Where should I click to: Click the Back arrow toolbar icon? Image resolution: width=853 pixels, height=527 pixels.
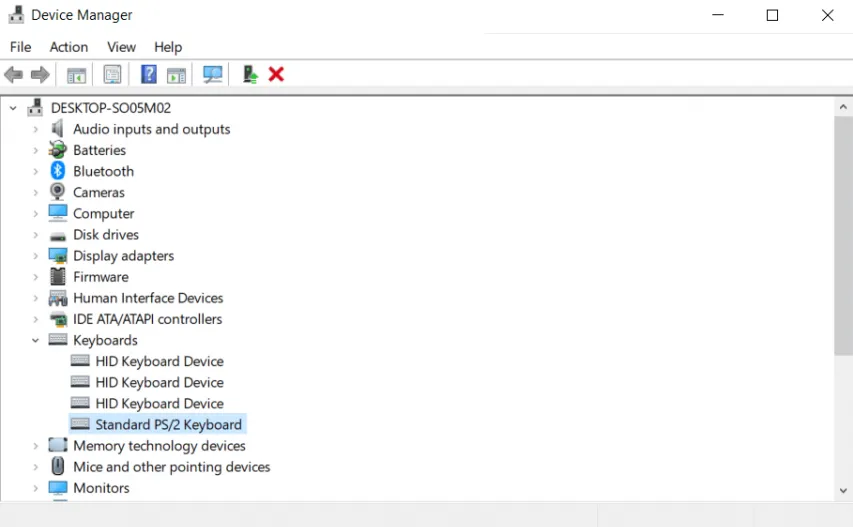tap(14, 75)
